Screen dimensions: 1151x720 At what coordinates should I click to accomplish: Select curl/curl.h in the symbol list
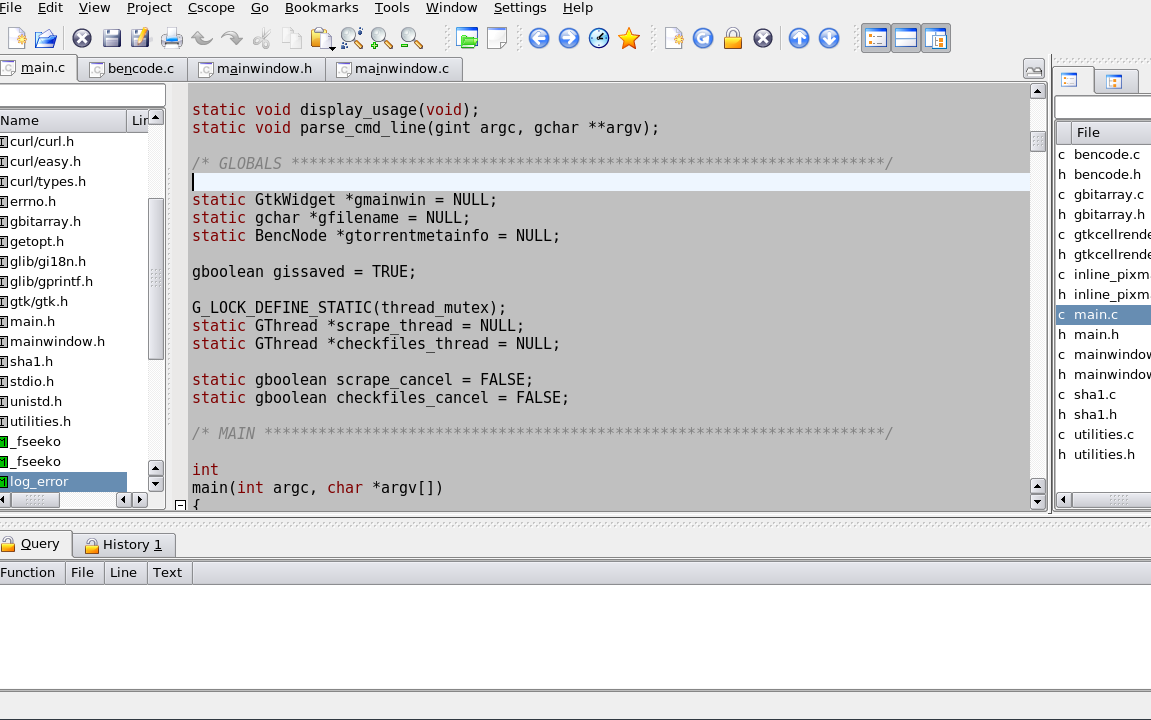pos(42,142)
